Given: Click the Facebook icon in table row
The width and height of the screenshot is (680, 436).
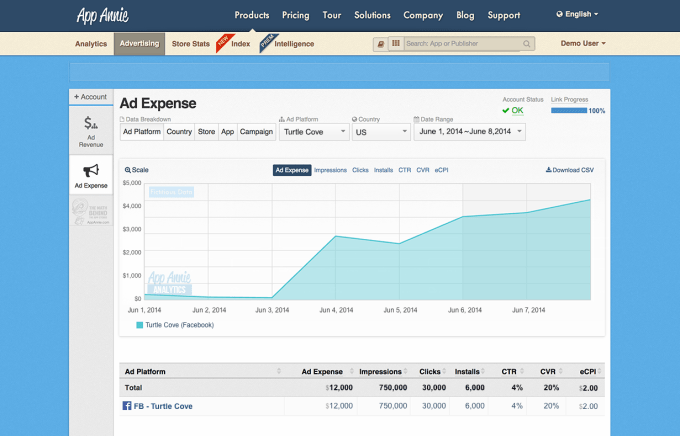Looking at the screenshot, I should [x=127, y=406].
